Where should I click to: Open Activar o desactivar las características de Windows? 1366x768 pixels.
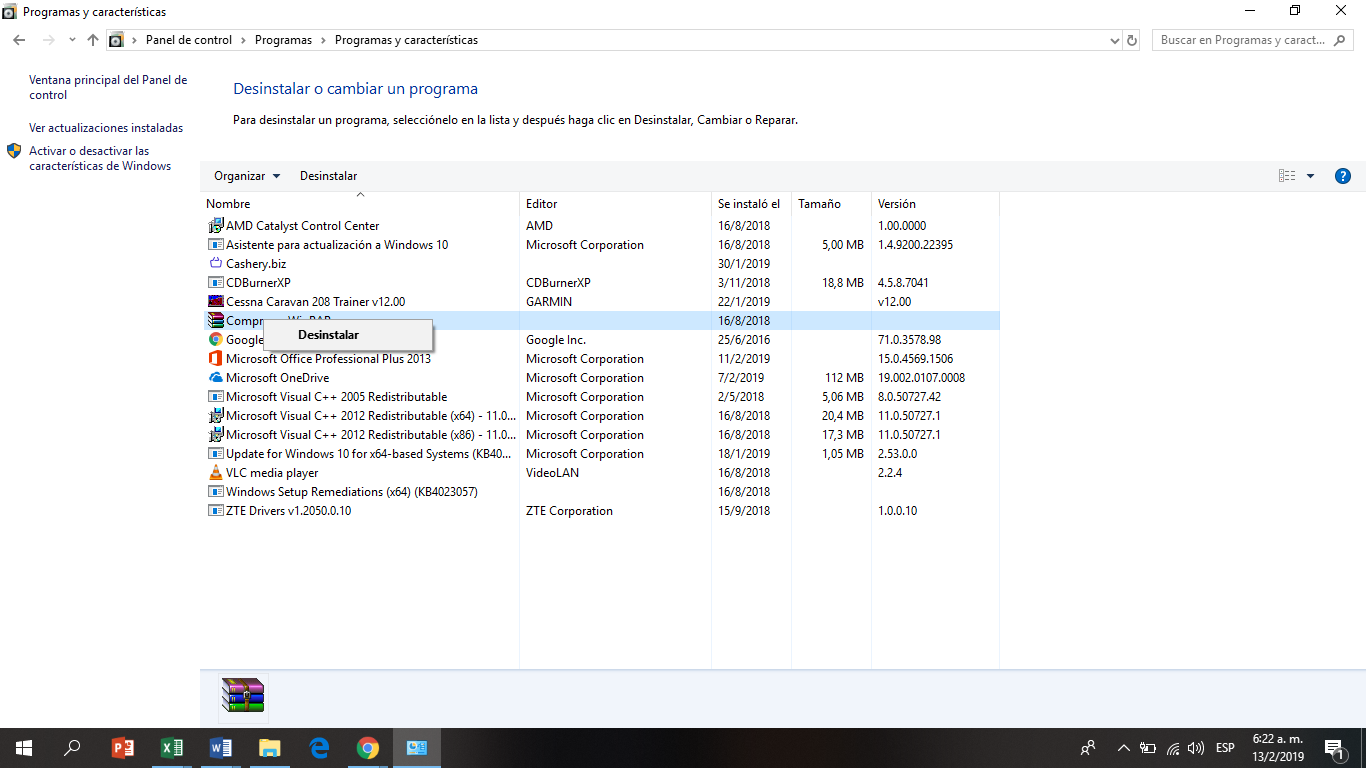pos(100,159)
